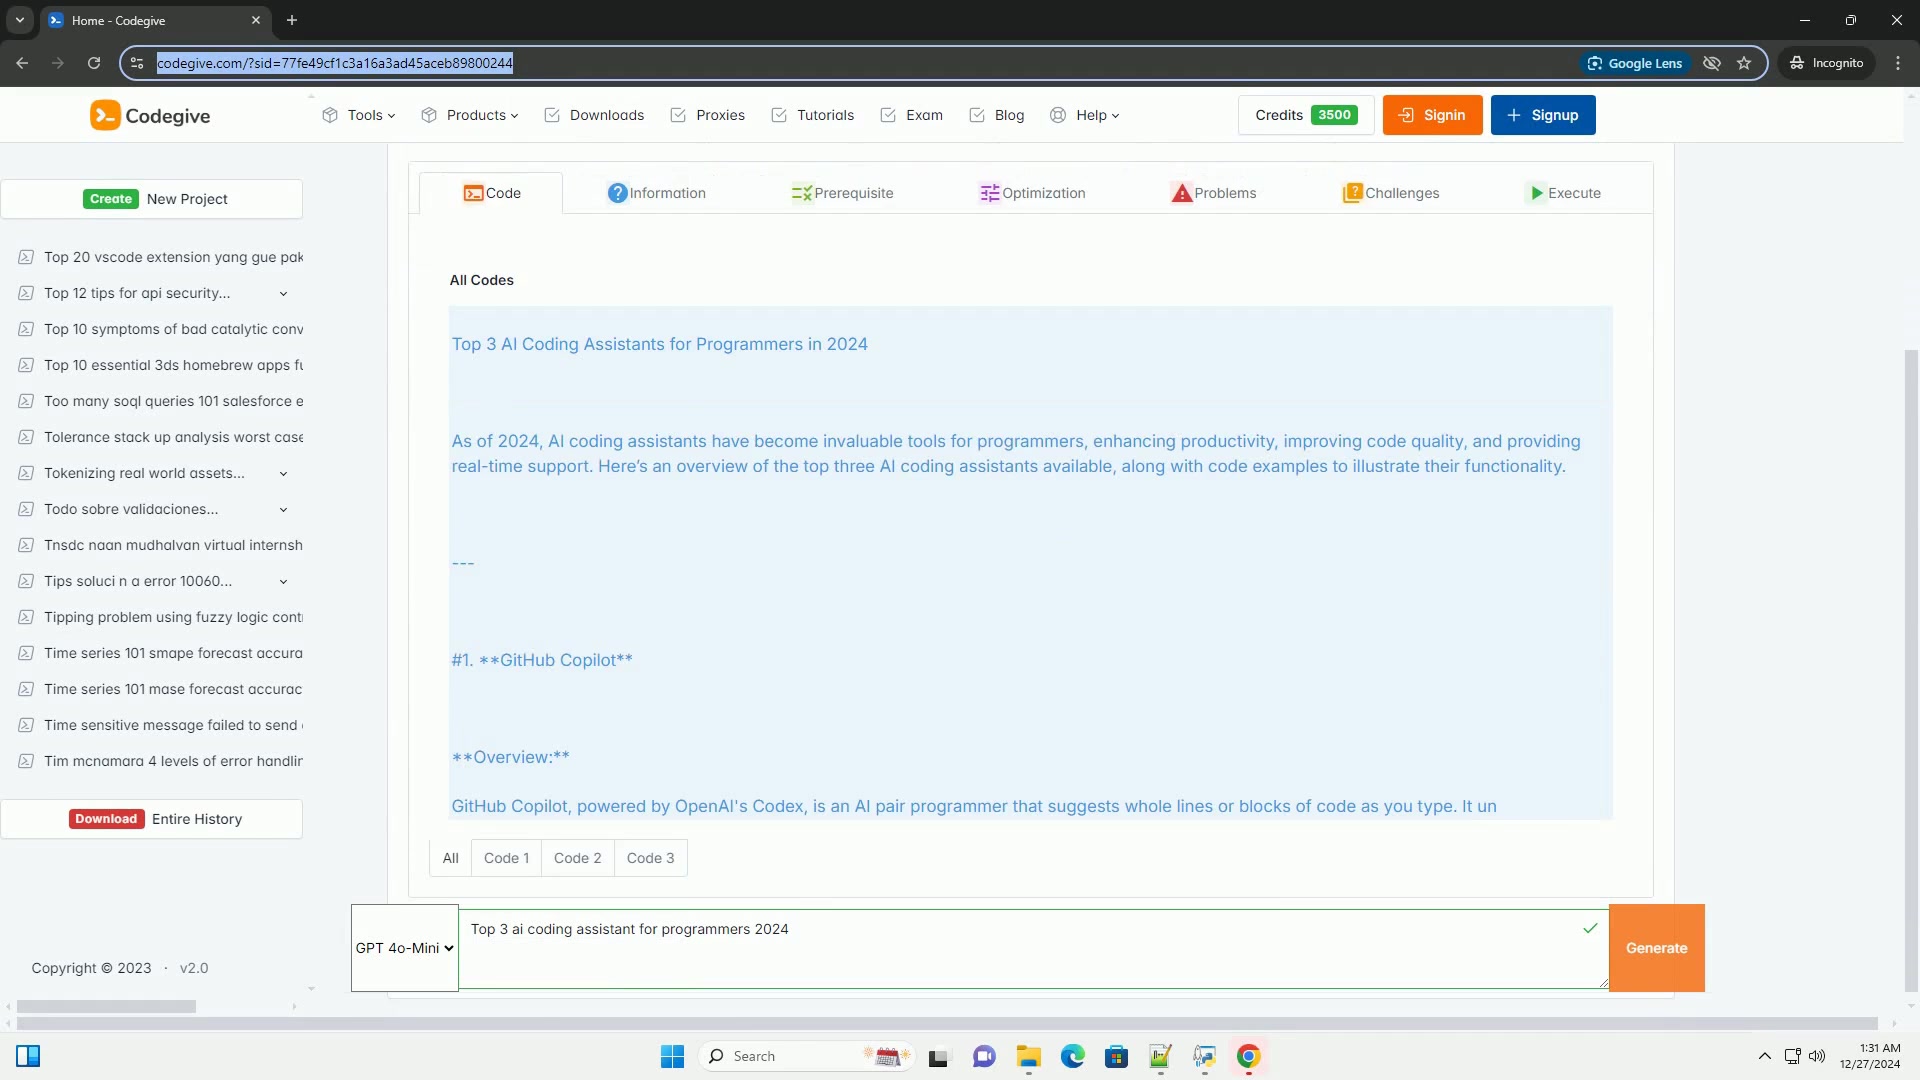The width and height of the screenshot is (1920, 1080).
Task: Click the Tutorials nav icon
Action: (779, 115)
